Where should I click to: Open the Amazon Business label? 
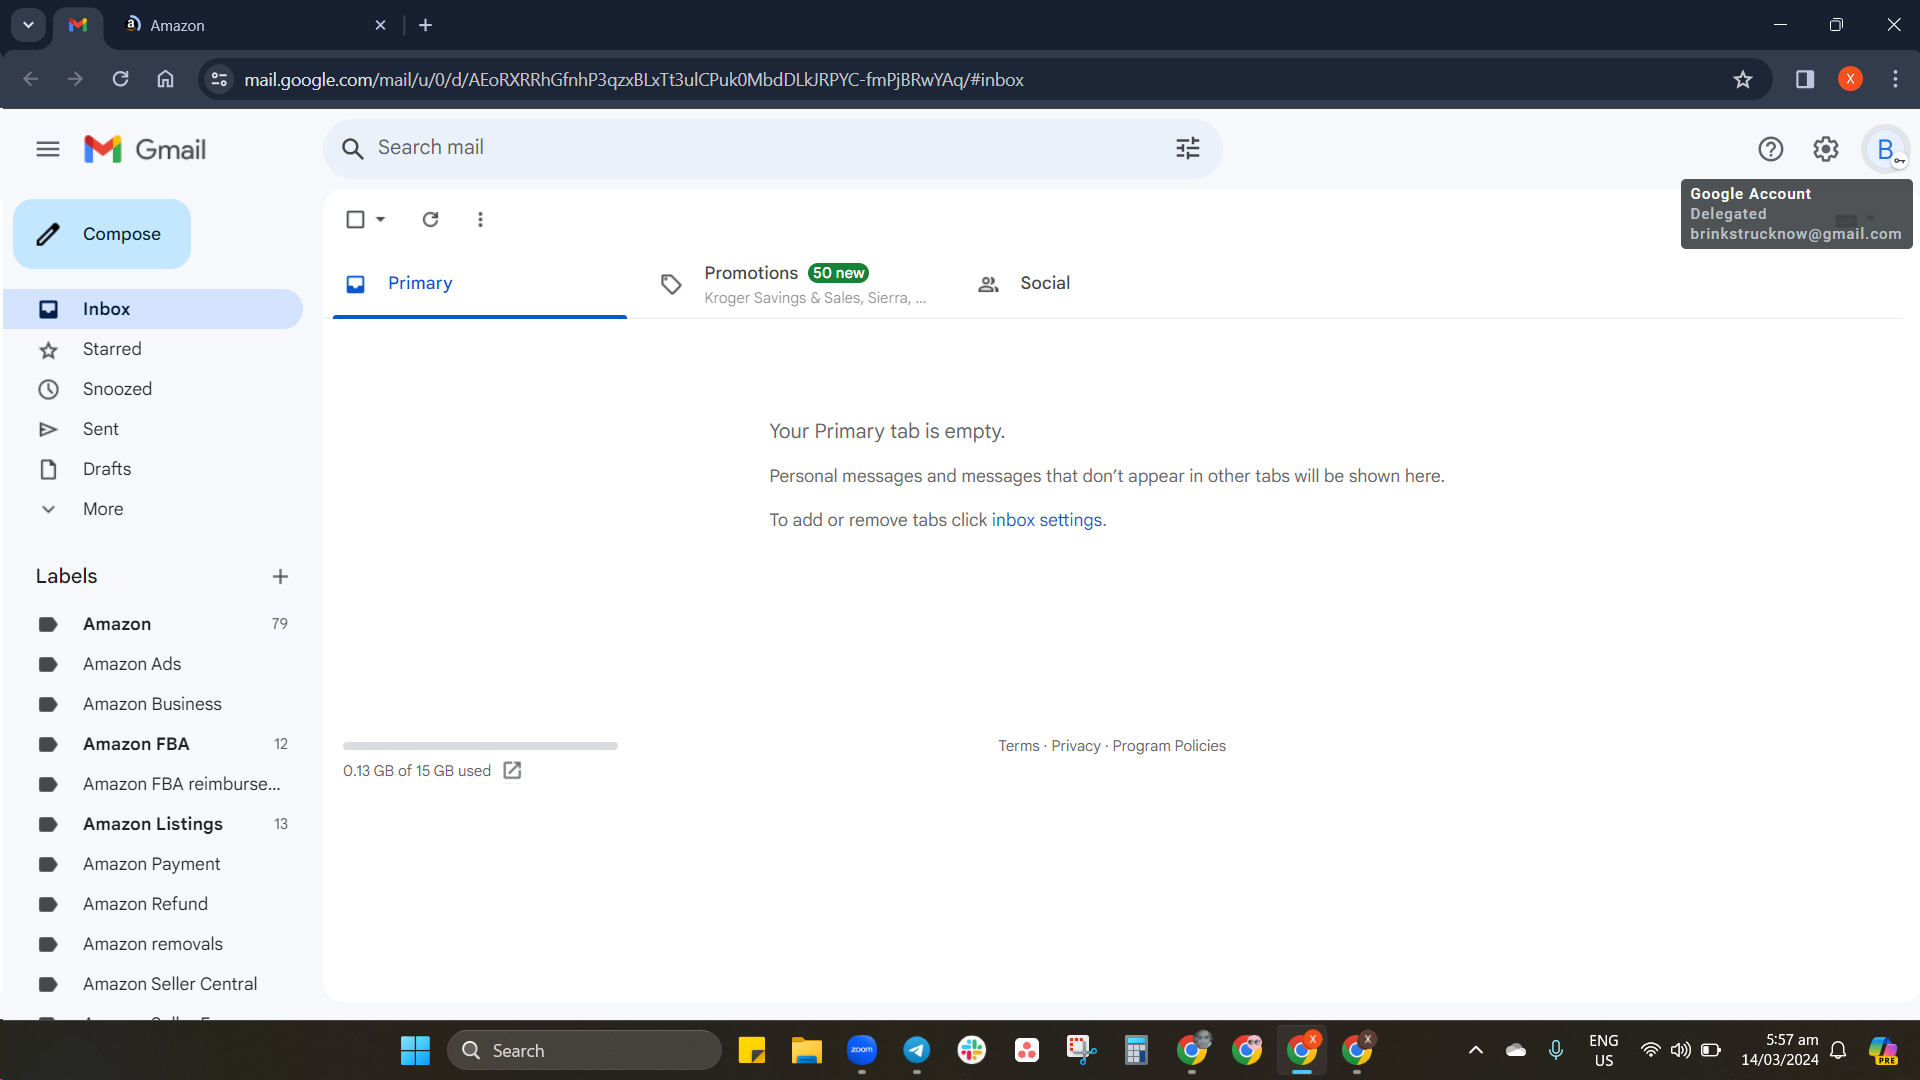[x=153, y=704]
